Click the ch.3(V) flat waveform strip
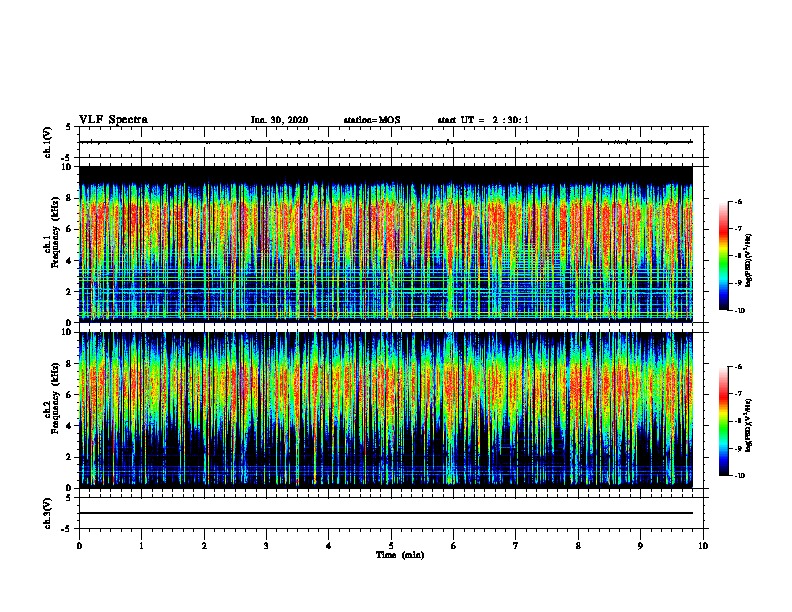The height and width of the screenshot is (612, 792). coord(391,513)
